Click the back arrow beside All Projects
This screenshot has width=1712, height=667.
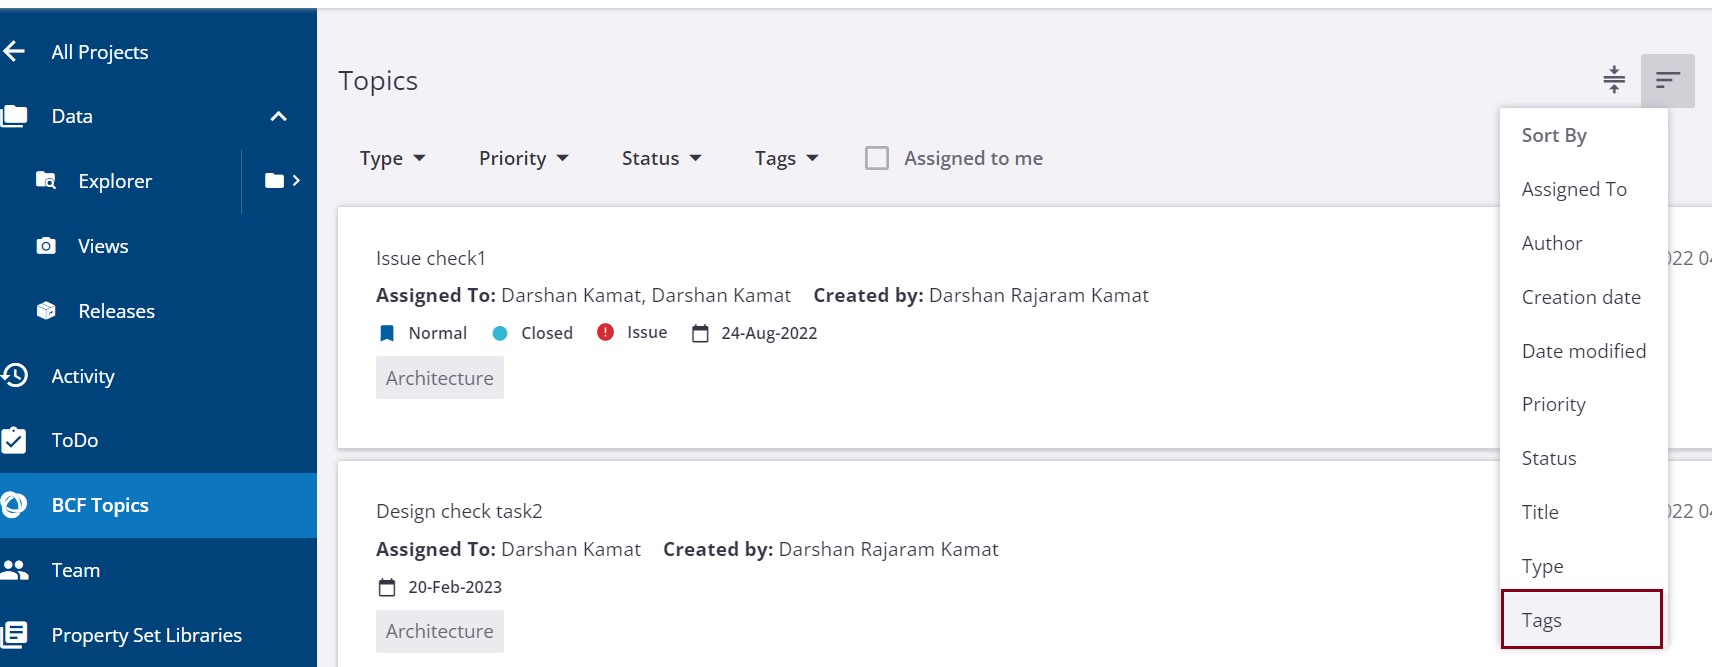pos(14,51)
